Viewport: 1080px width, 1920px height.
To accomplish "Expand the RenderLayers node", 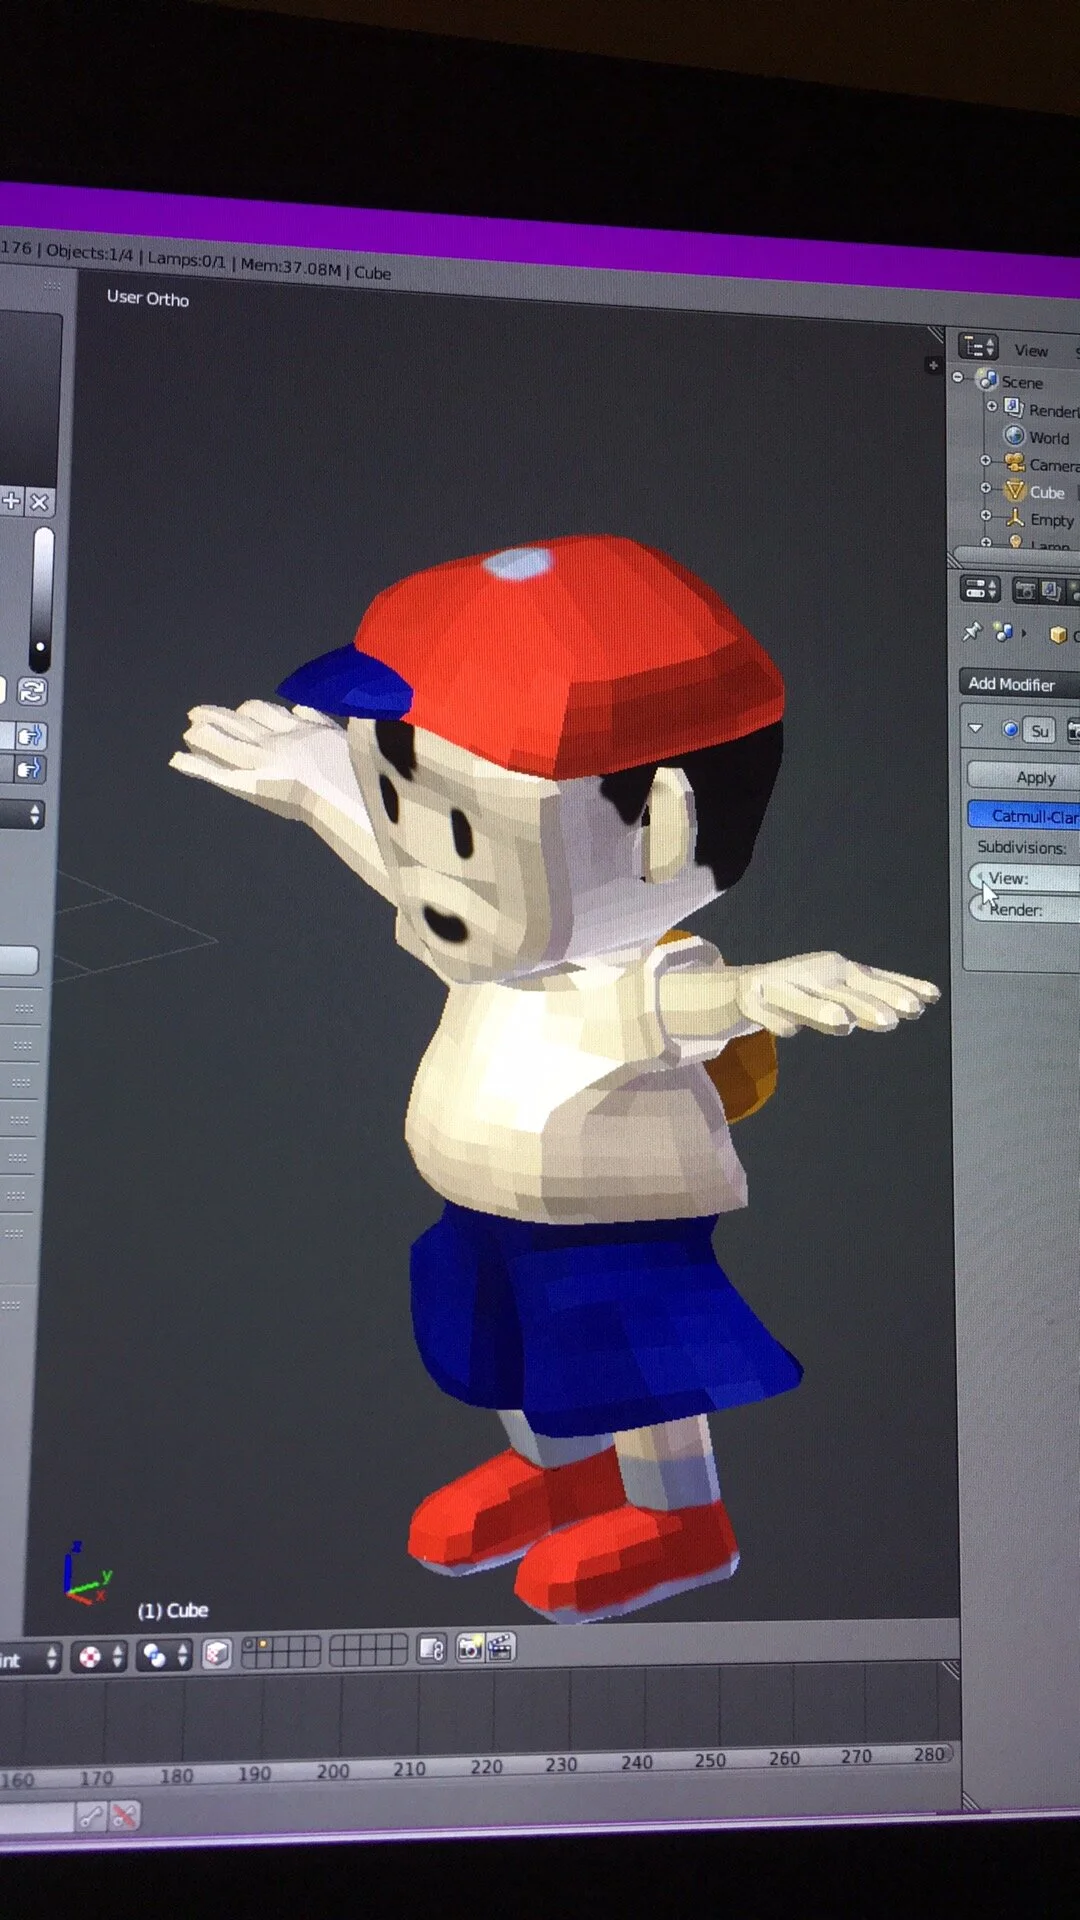I will (992, 406).
